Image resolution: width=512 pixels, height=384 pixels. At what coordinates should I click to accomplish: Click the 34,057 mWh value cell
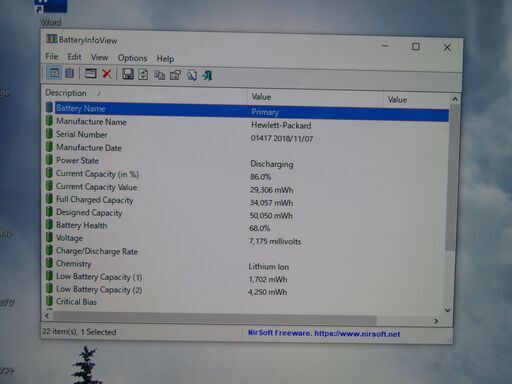(x=271, y=203)
